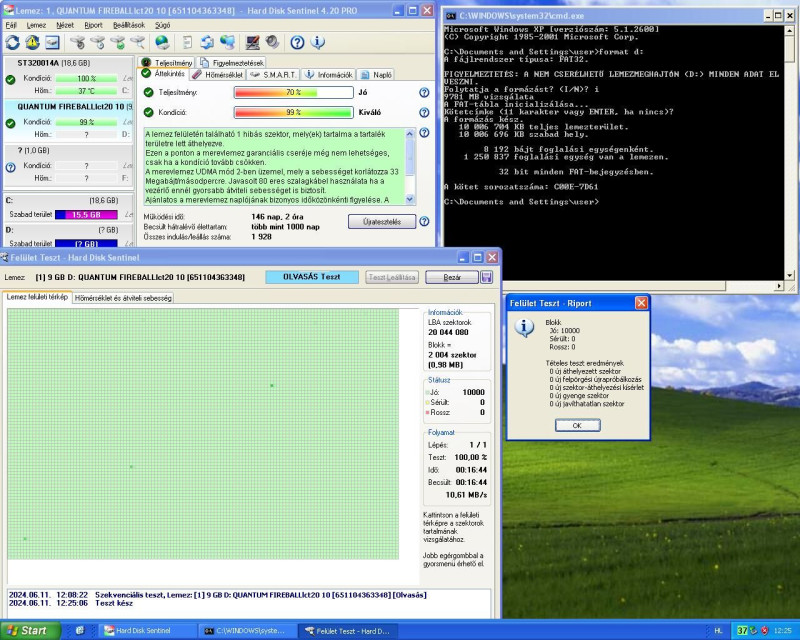Click the Start button
Image resolution: width=800 pixels, height=640 pixels.
tap(30, 630)
